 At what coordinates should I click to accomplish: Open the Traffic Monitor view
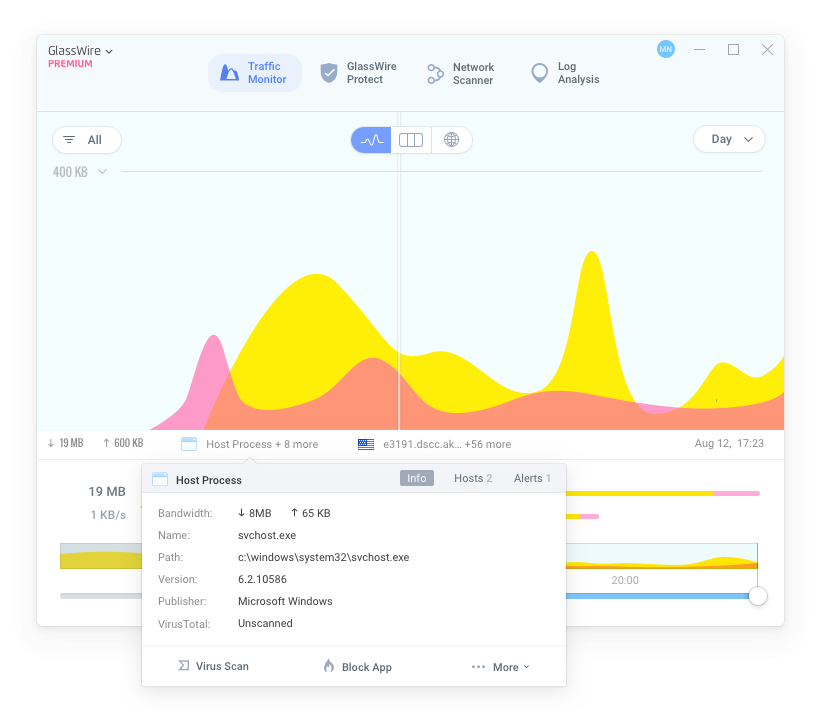tap(255, 73)
